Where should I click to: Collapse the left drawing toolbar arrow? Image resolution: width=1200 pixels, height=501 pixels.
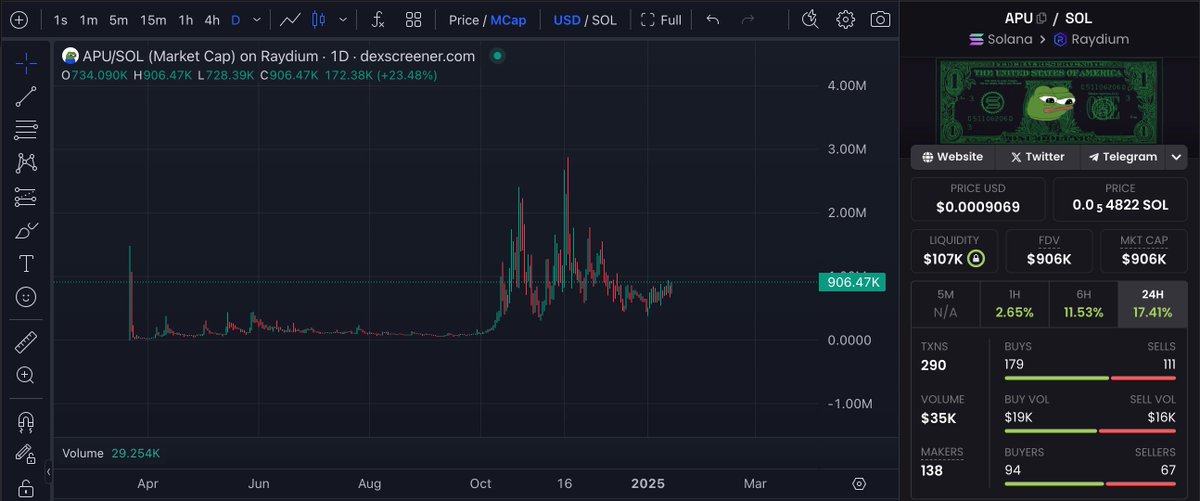pos(49,470)
